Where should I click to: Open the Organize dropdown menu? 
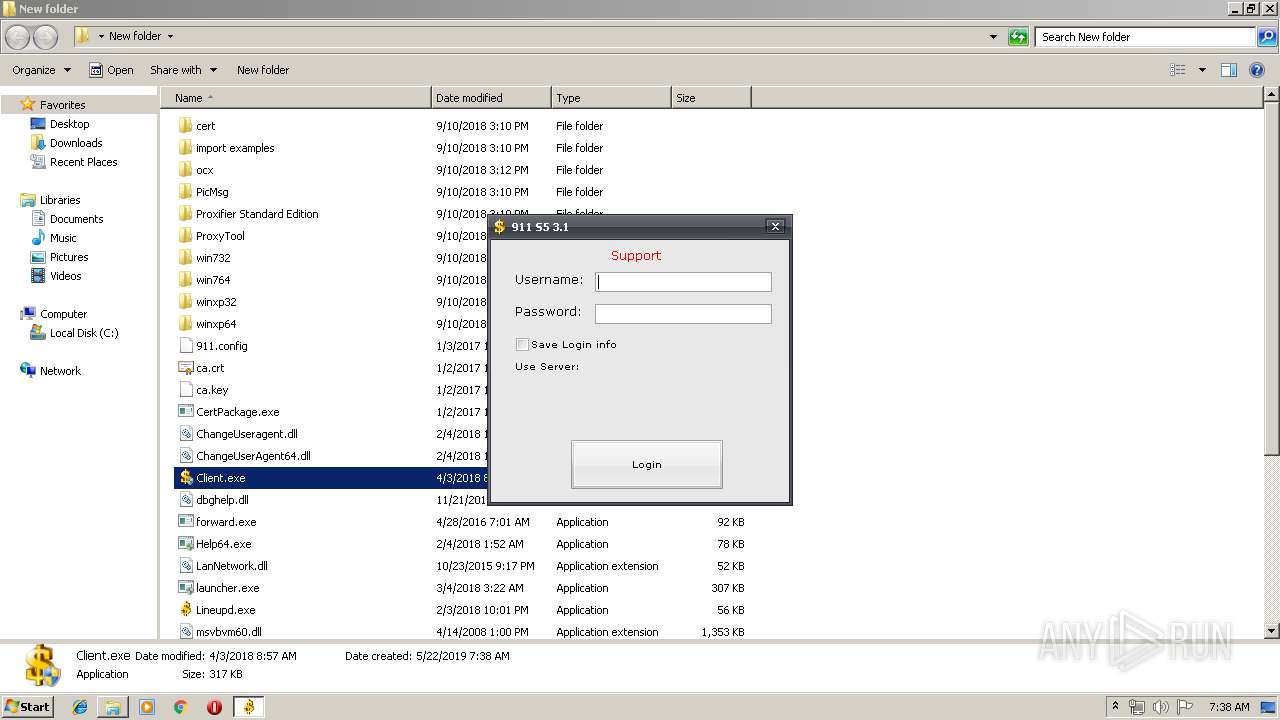(42, 70)
